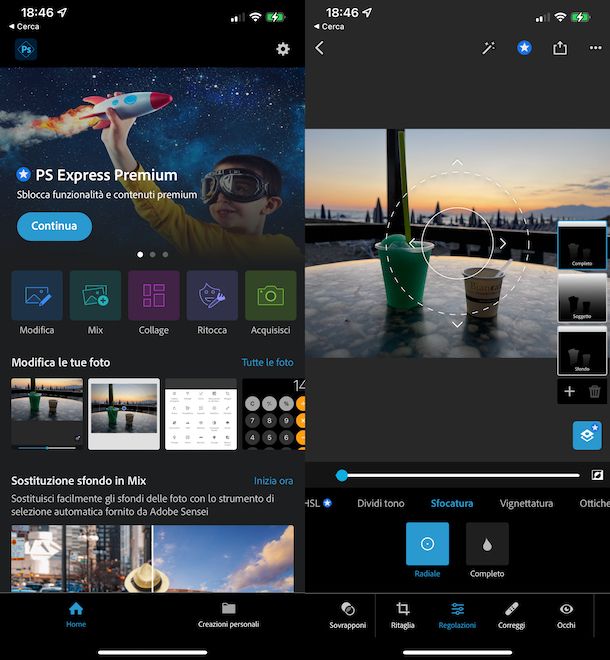Open the Sovrapponi tool
Screen dimensions: 610x660
(348, 615)
